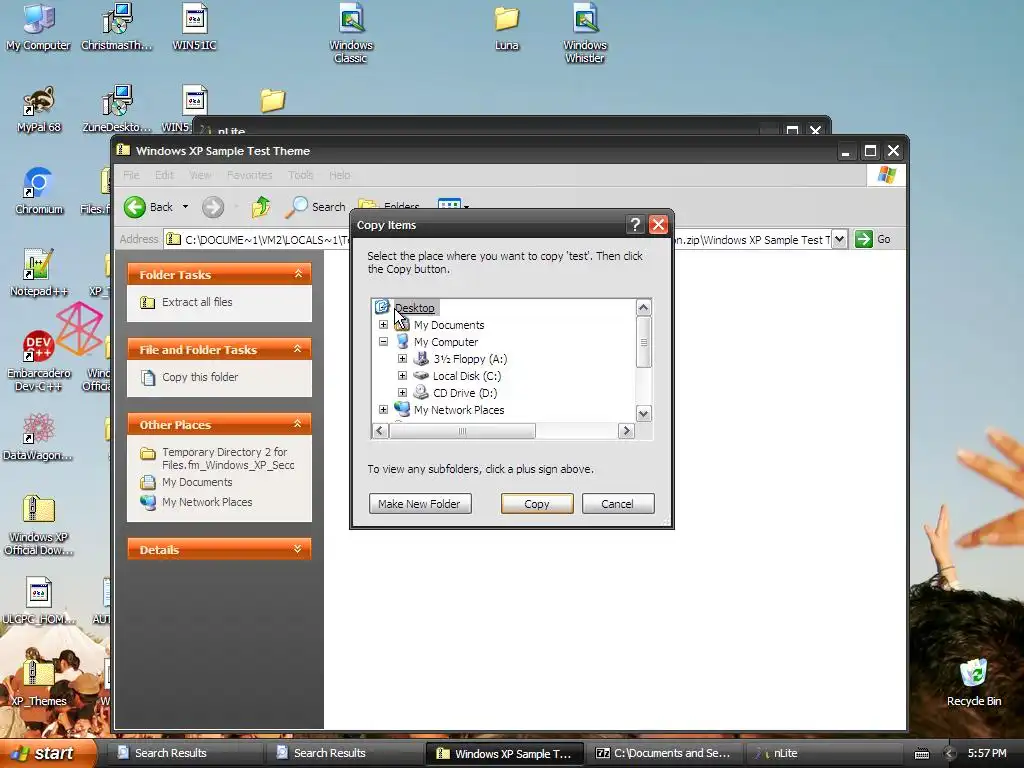Select 3½ Floppy (A:) drive
The image size is (1024, 768).
tap(470, 359)
